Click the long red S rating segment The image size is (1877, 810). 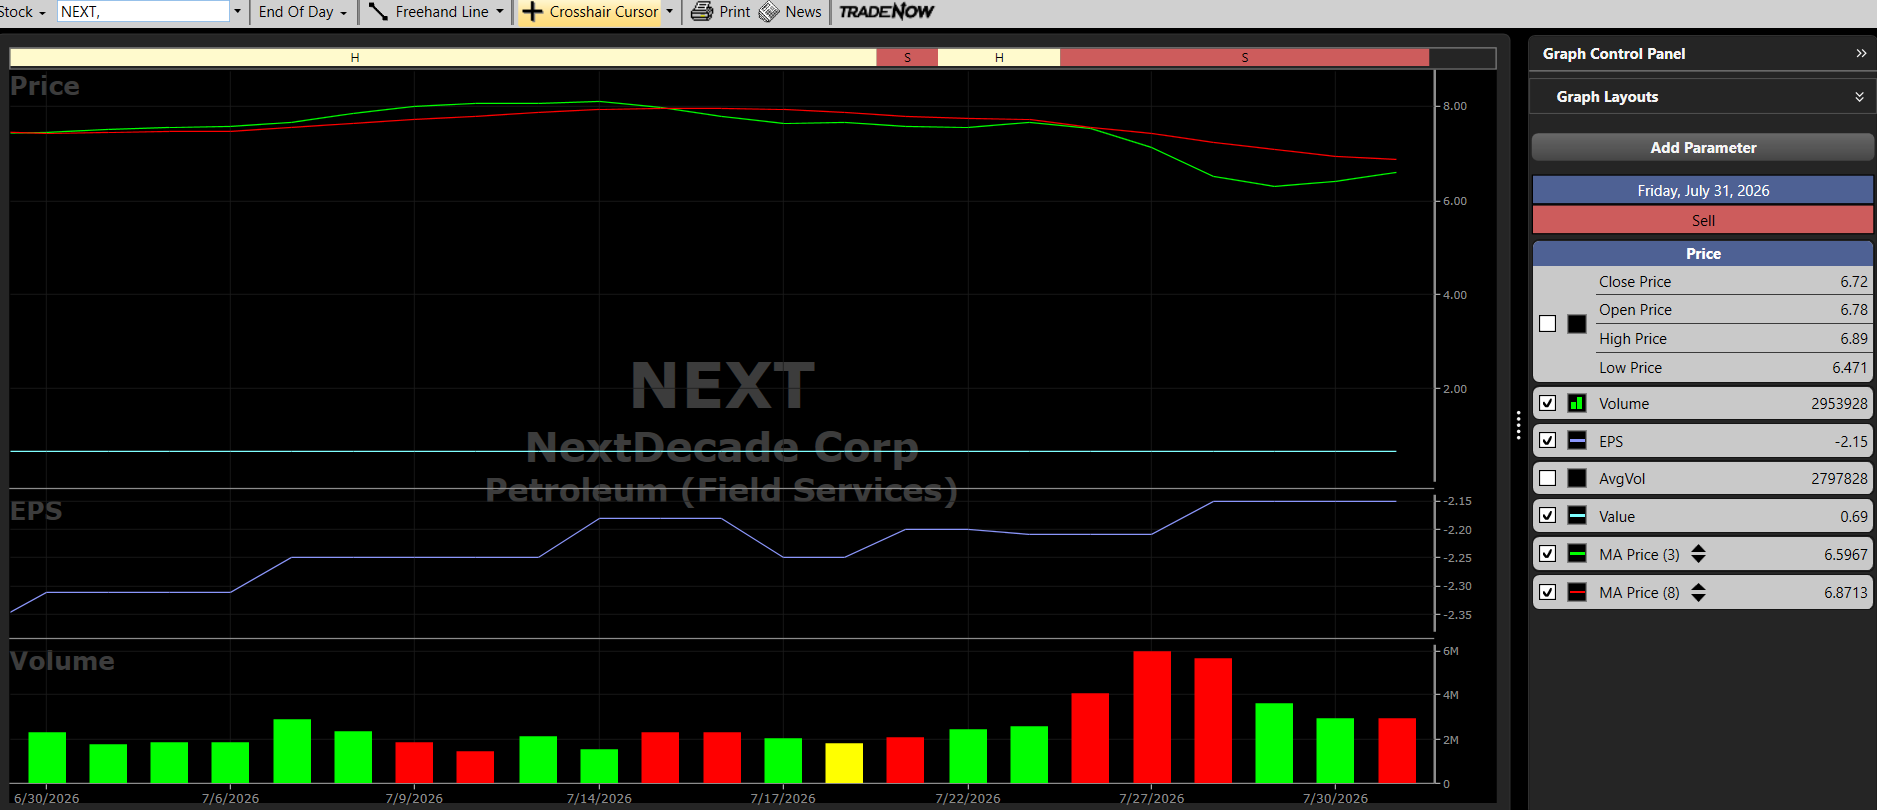click(x=1244, y=57)
